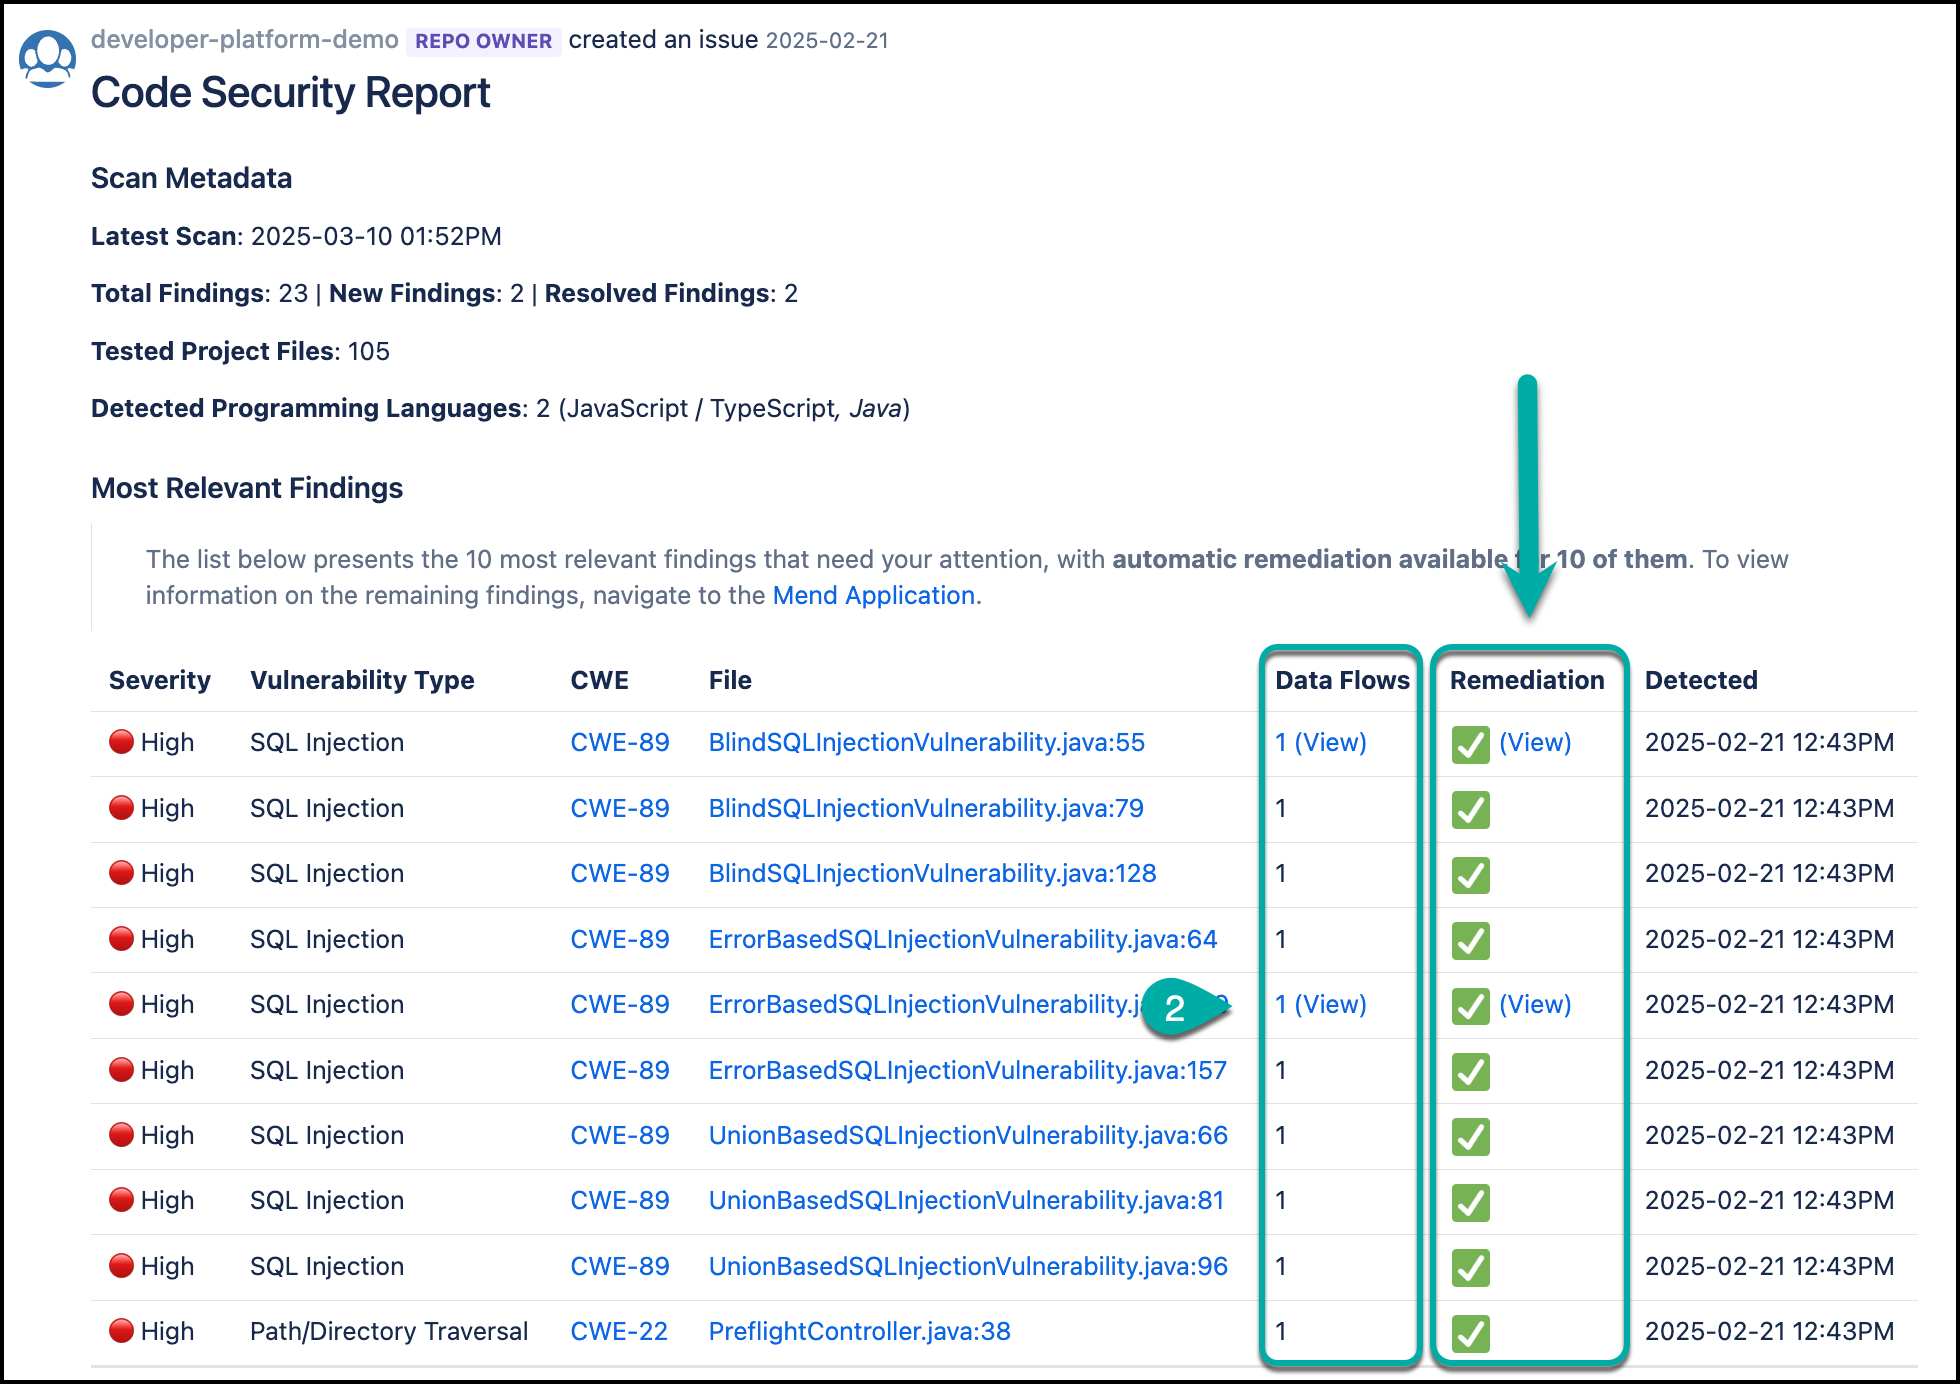Image resolution: width=1960 pixels, height=1384 pixels.
Task: Click the green checkmark for BlindSQLInjectionVulnerability.java:55
Action: tap(1470, 744)
